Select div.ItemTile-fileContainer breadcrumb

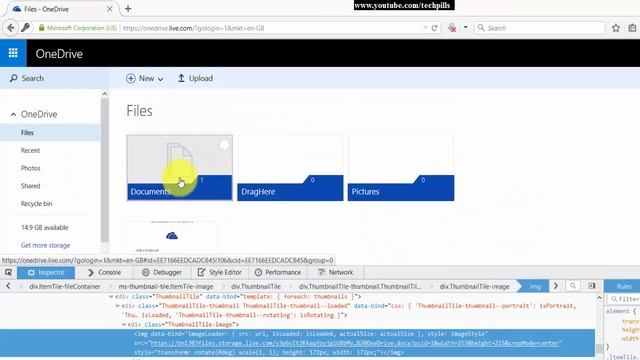[x=64, y=287]
